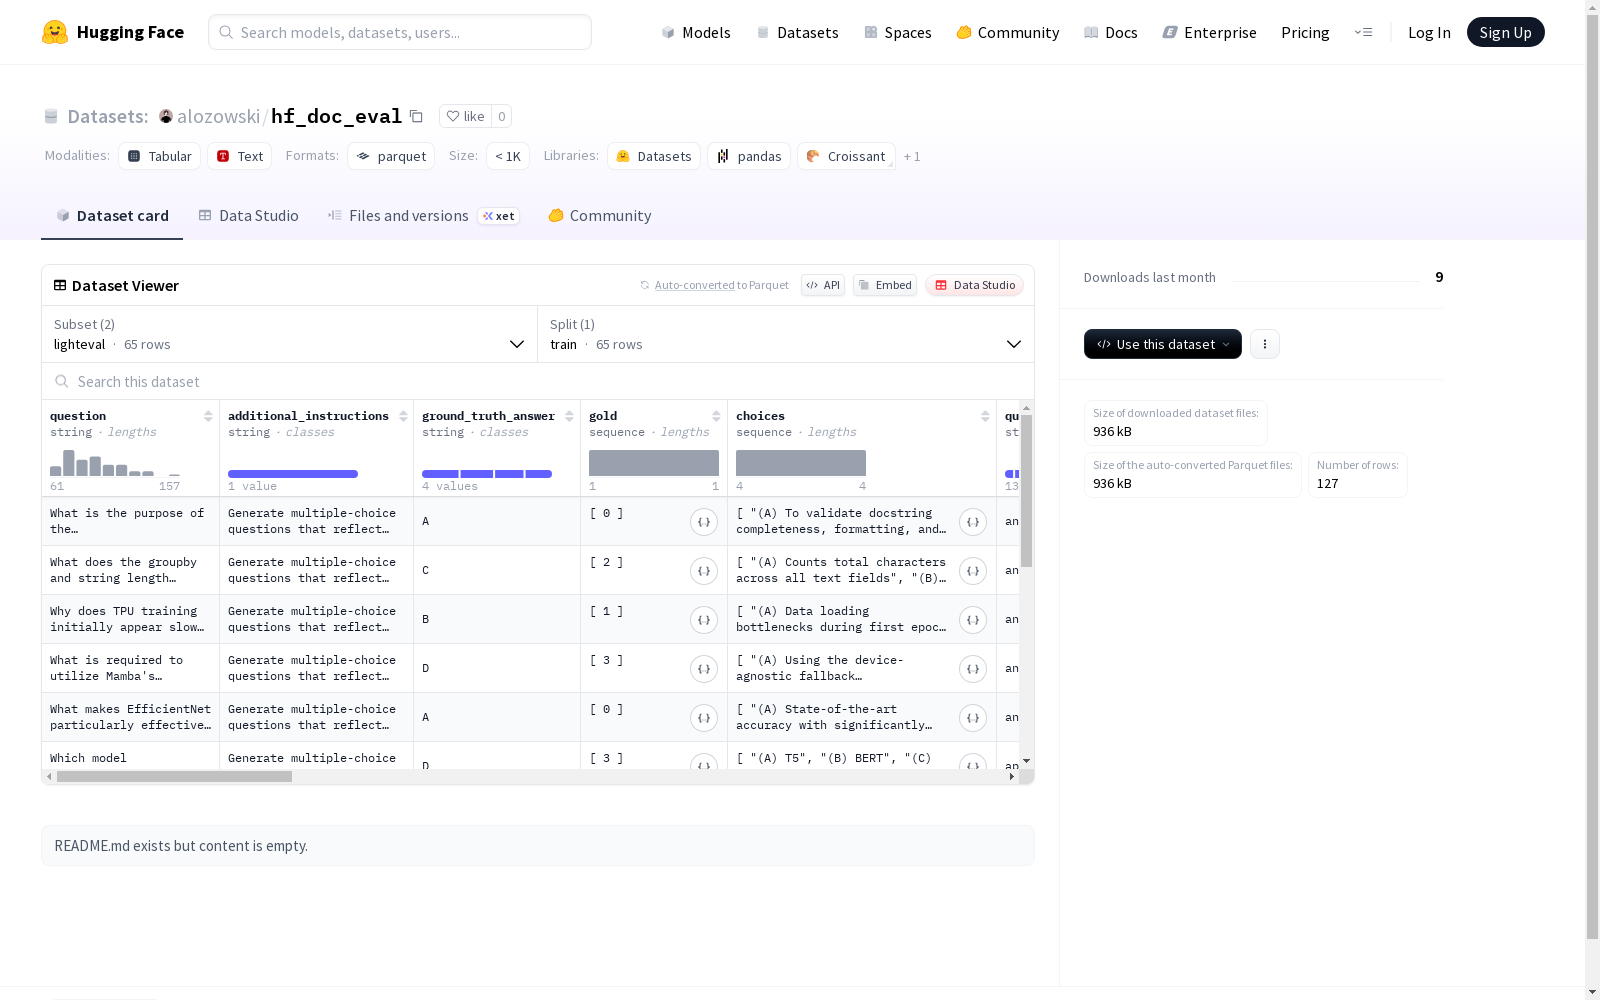This screenshot has width=1600, height=1000.
Task: Like the hf_doc_eval dataset
Action: (x=466, y=116)
